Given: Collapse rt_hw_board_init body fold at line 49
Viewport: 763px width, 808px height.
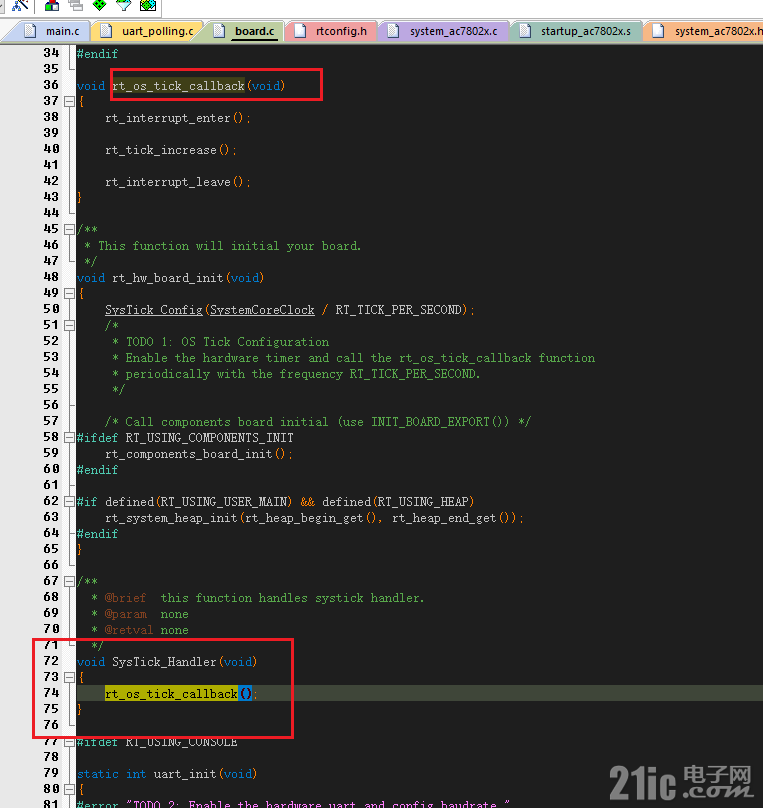Looking at the screenshot, I should 69,293.
